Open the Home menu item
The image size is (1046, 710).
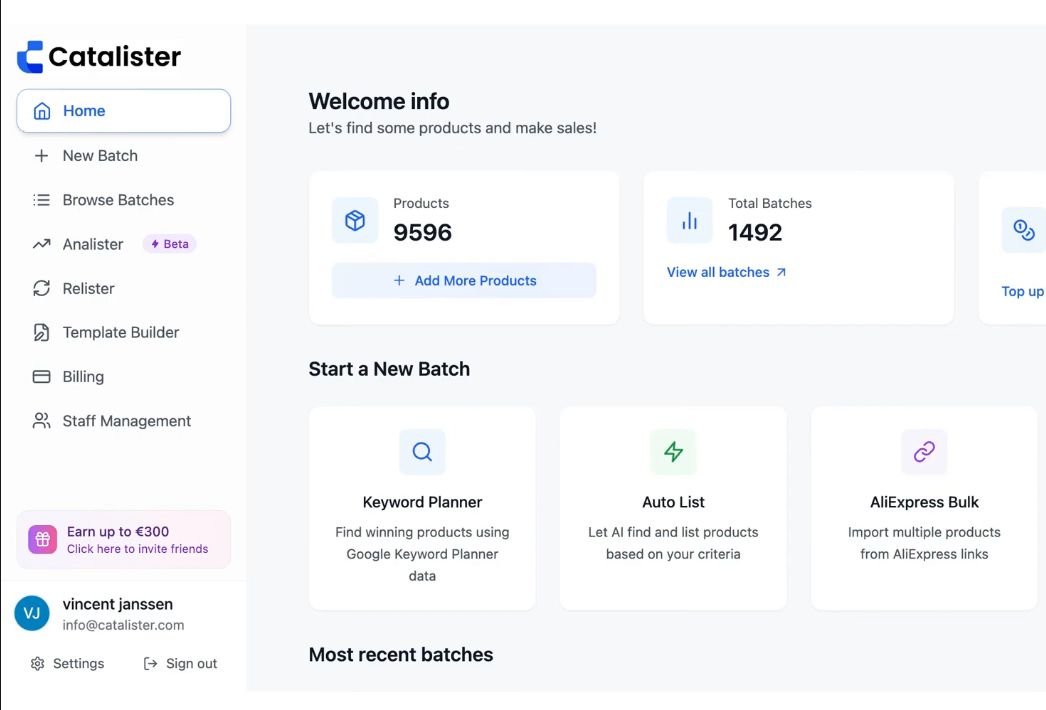123,111
